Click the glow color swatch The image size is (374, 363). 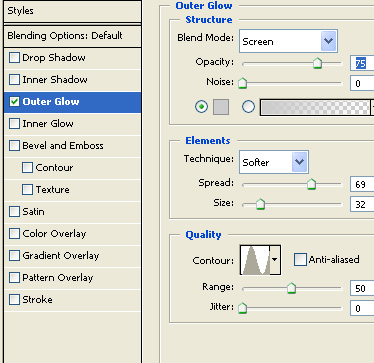(x=221, y=107)
